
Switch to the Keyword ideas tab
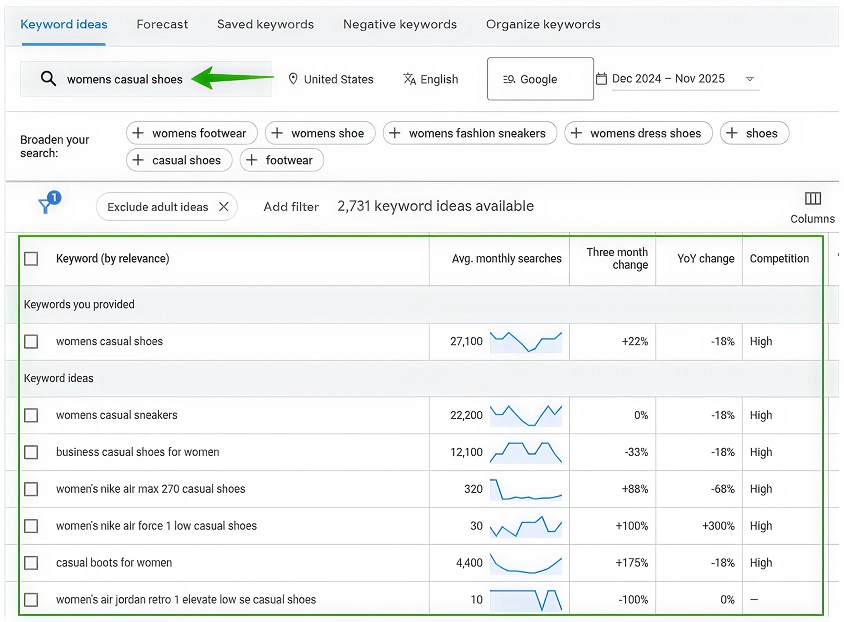[x=64, y=24]
